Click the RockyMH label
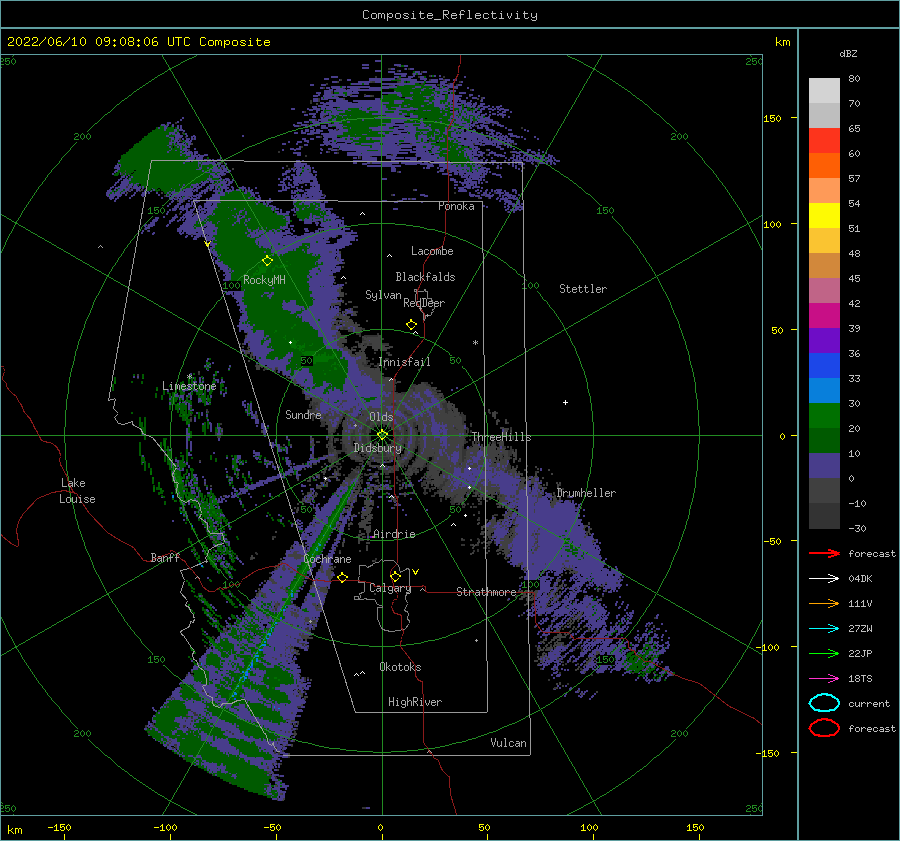The image size is (900, 841). click(264, 280)
